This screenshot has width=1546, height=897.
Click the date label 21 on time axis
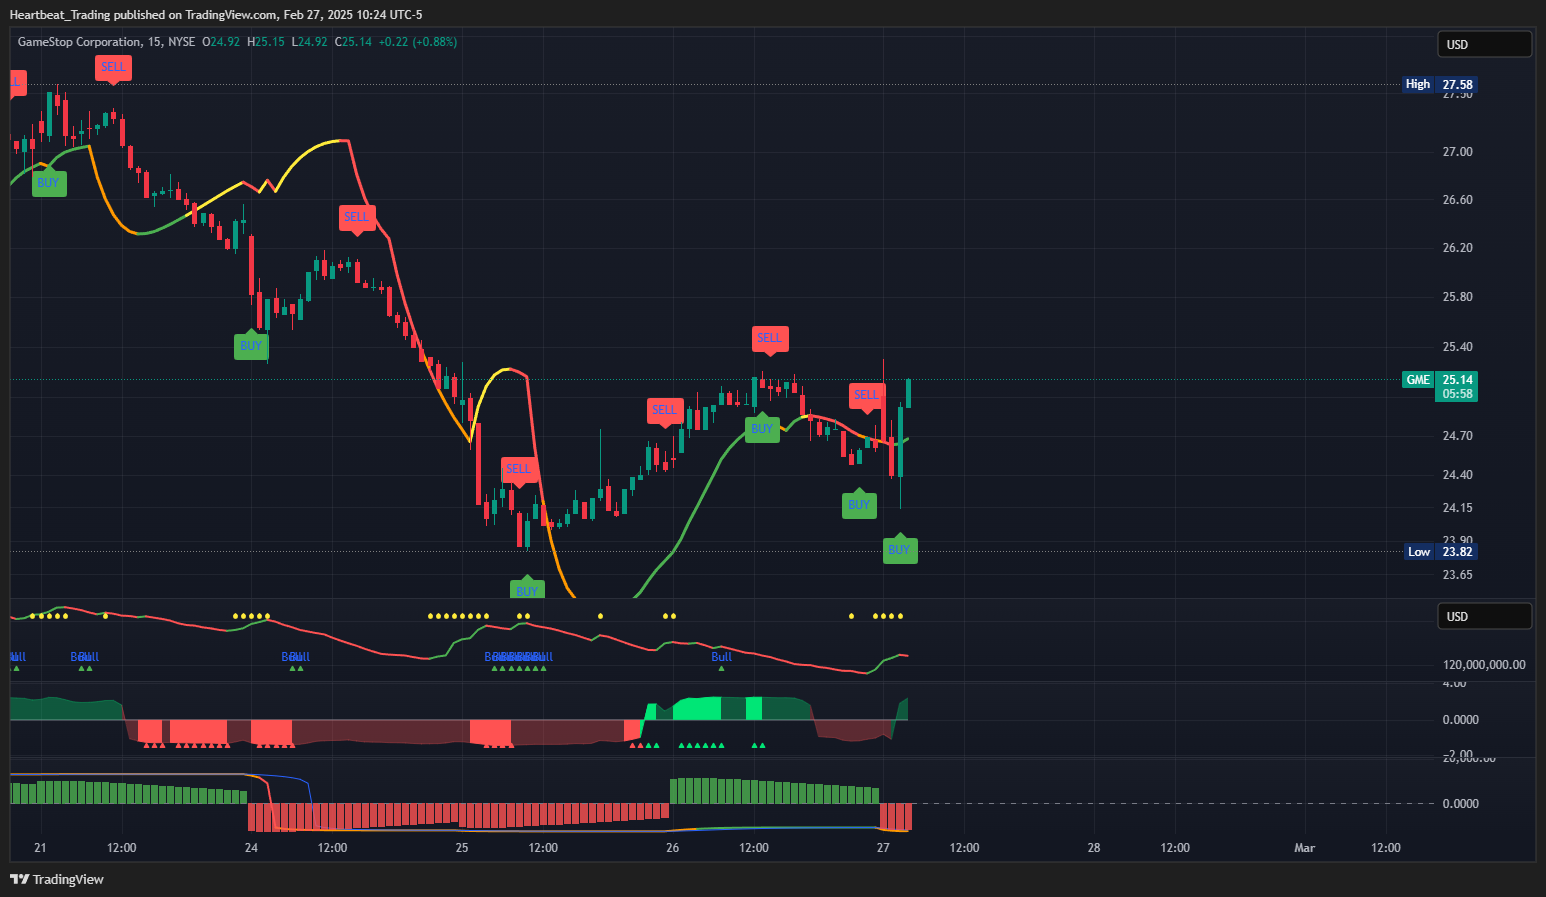click(x=40, y=848)
